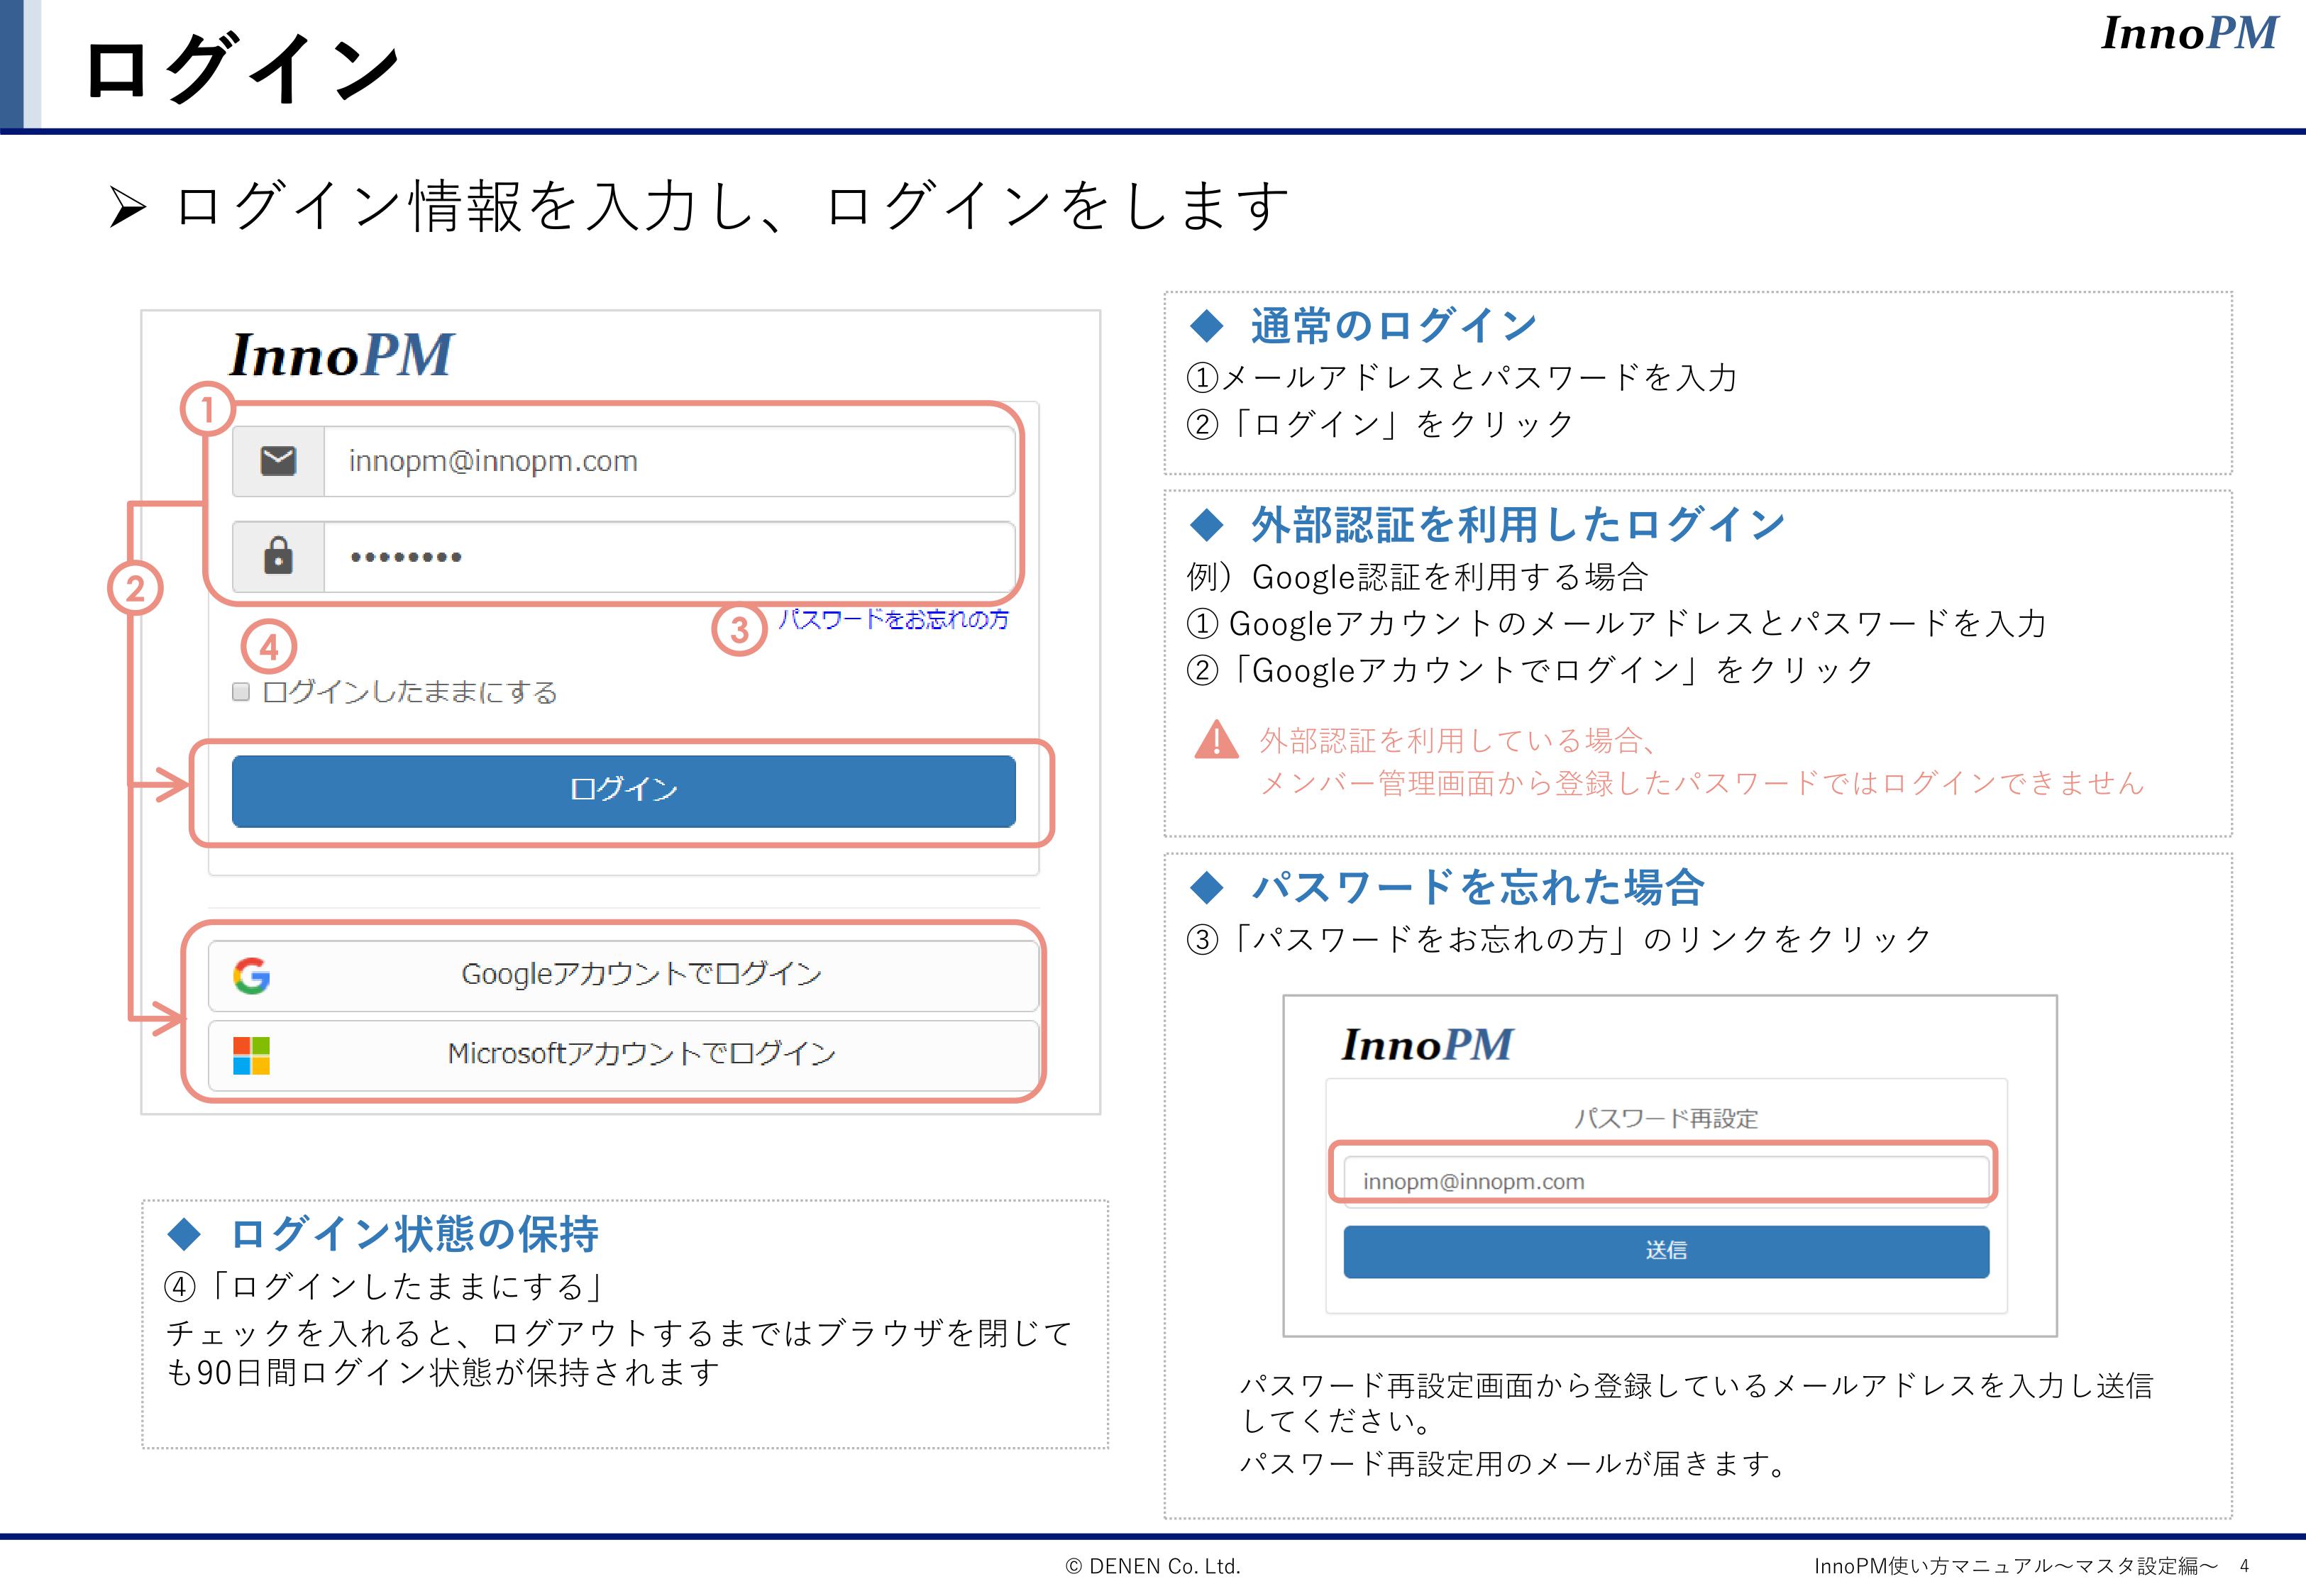Viewport: 2306px width, 1596px height.
Task: Click the Google logo icon
Action: (x=251, y=975)
